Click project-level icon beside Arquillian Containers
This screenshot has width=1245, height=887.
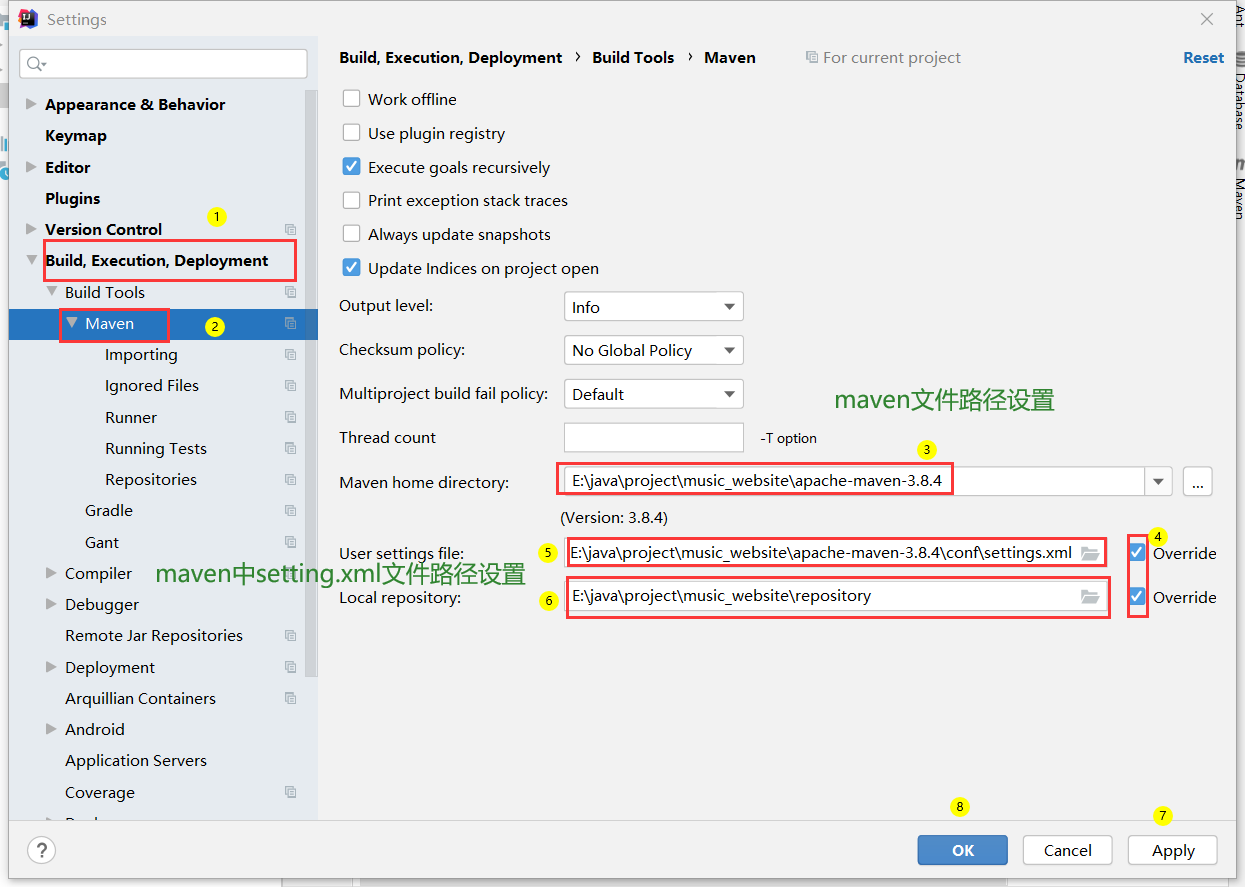pos(290,698)
